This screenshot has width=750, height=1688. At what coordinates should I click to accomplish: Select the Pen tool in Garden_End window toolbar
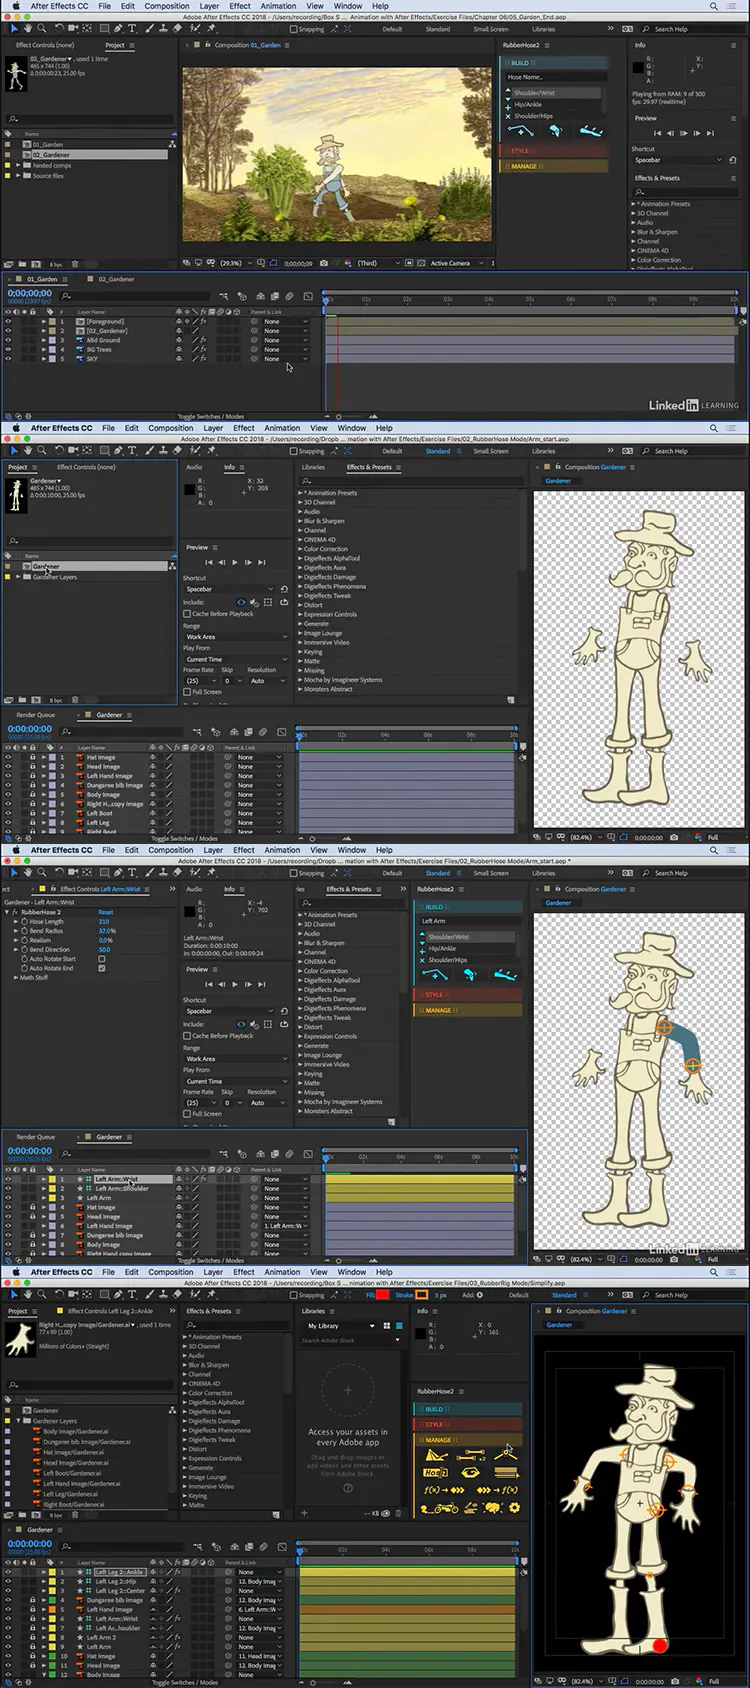[117, 29]
